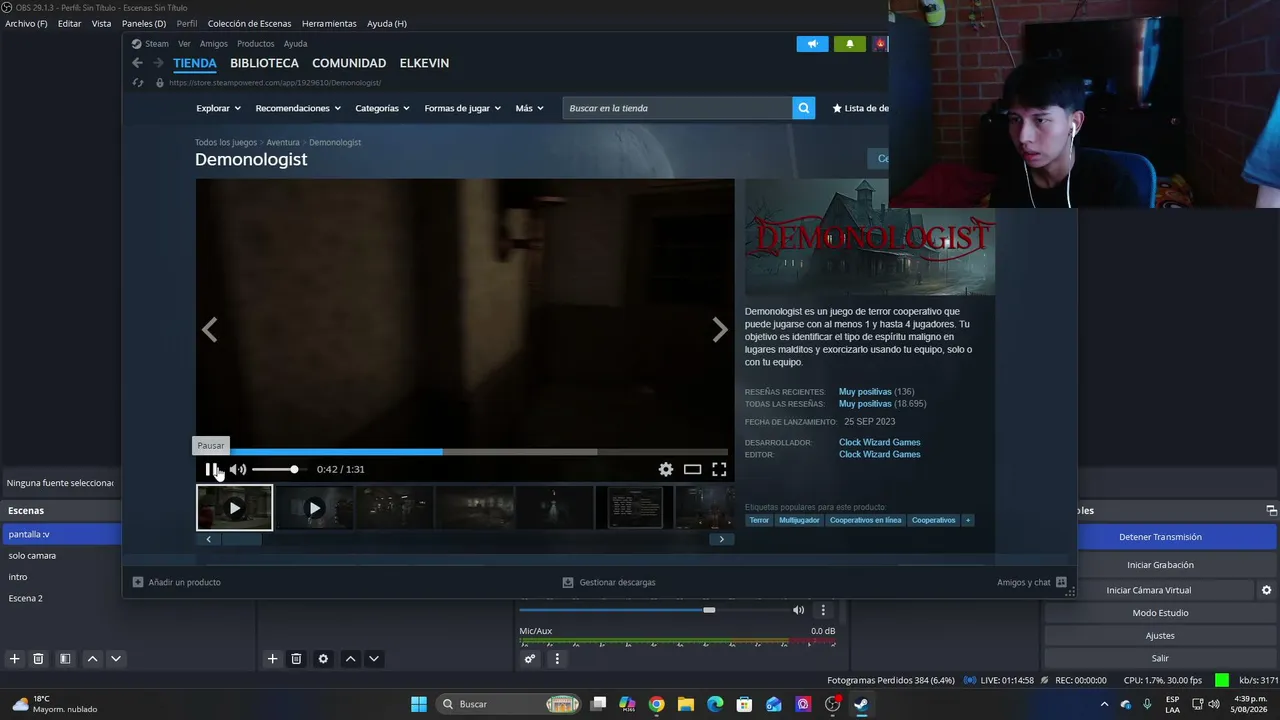Viewport: 1280px width, 720px height.
Task: Show next media with right arrow
Action: (x=720, y=330)
